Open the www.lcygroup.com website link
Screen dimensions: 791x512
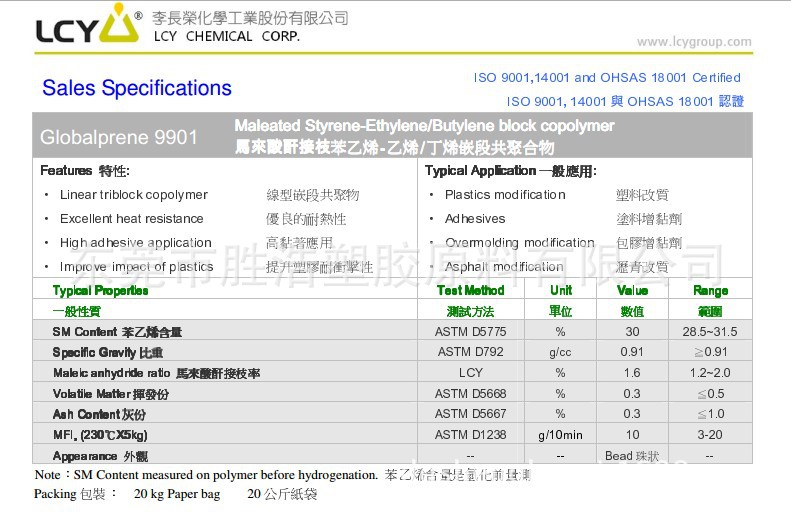tap(693, 42)
